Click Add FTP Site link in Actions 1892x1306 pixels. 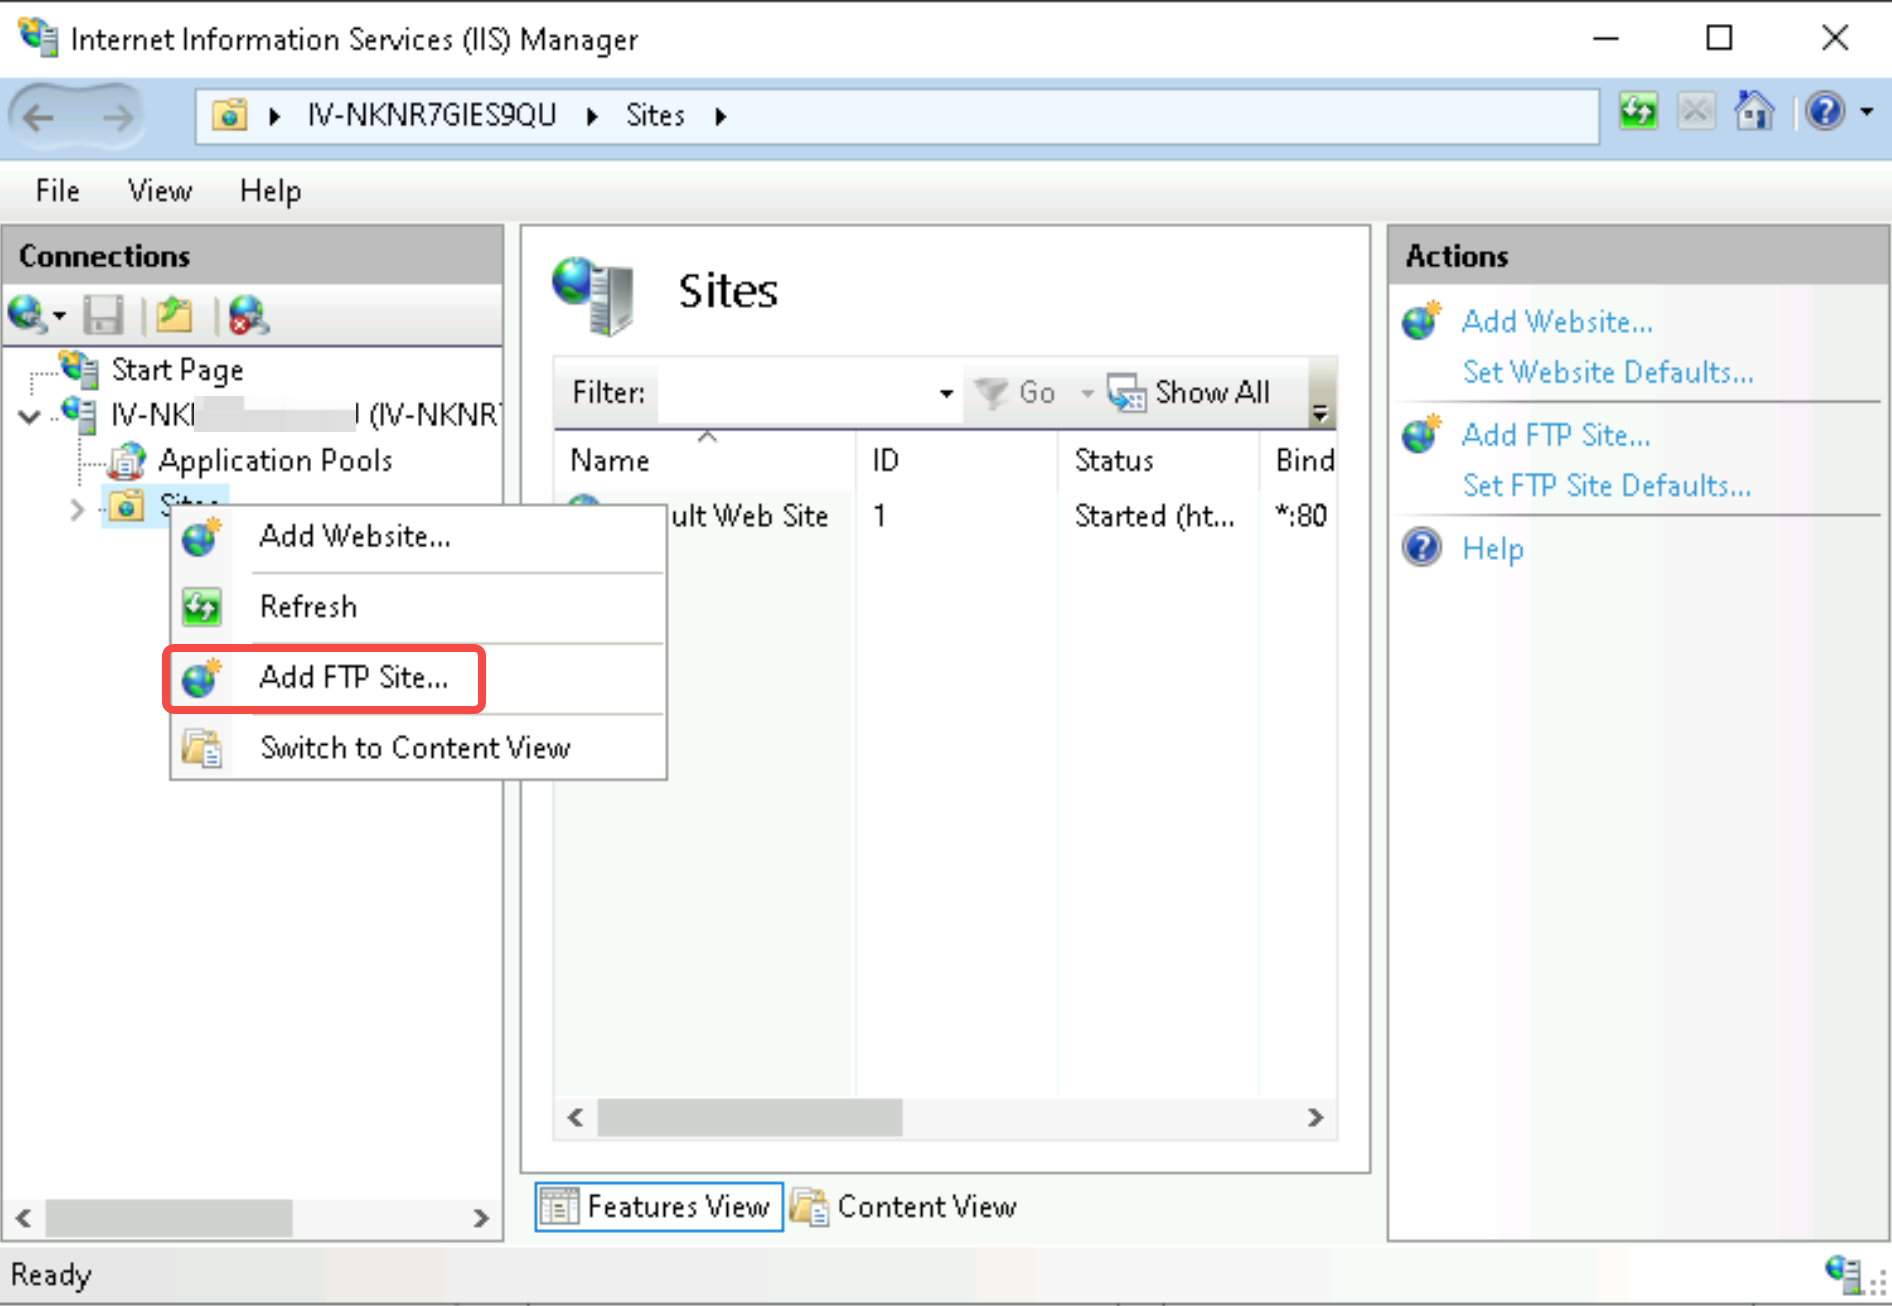click(x=1556, y=435)
